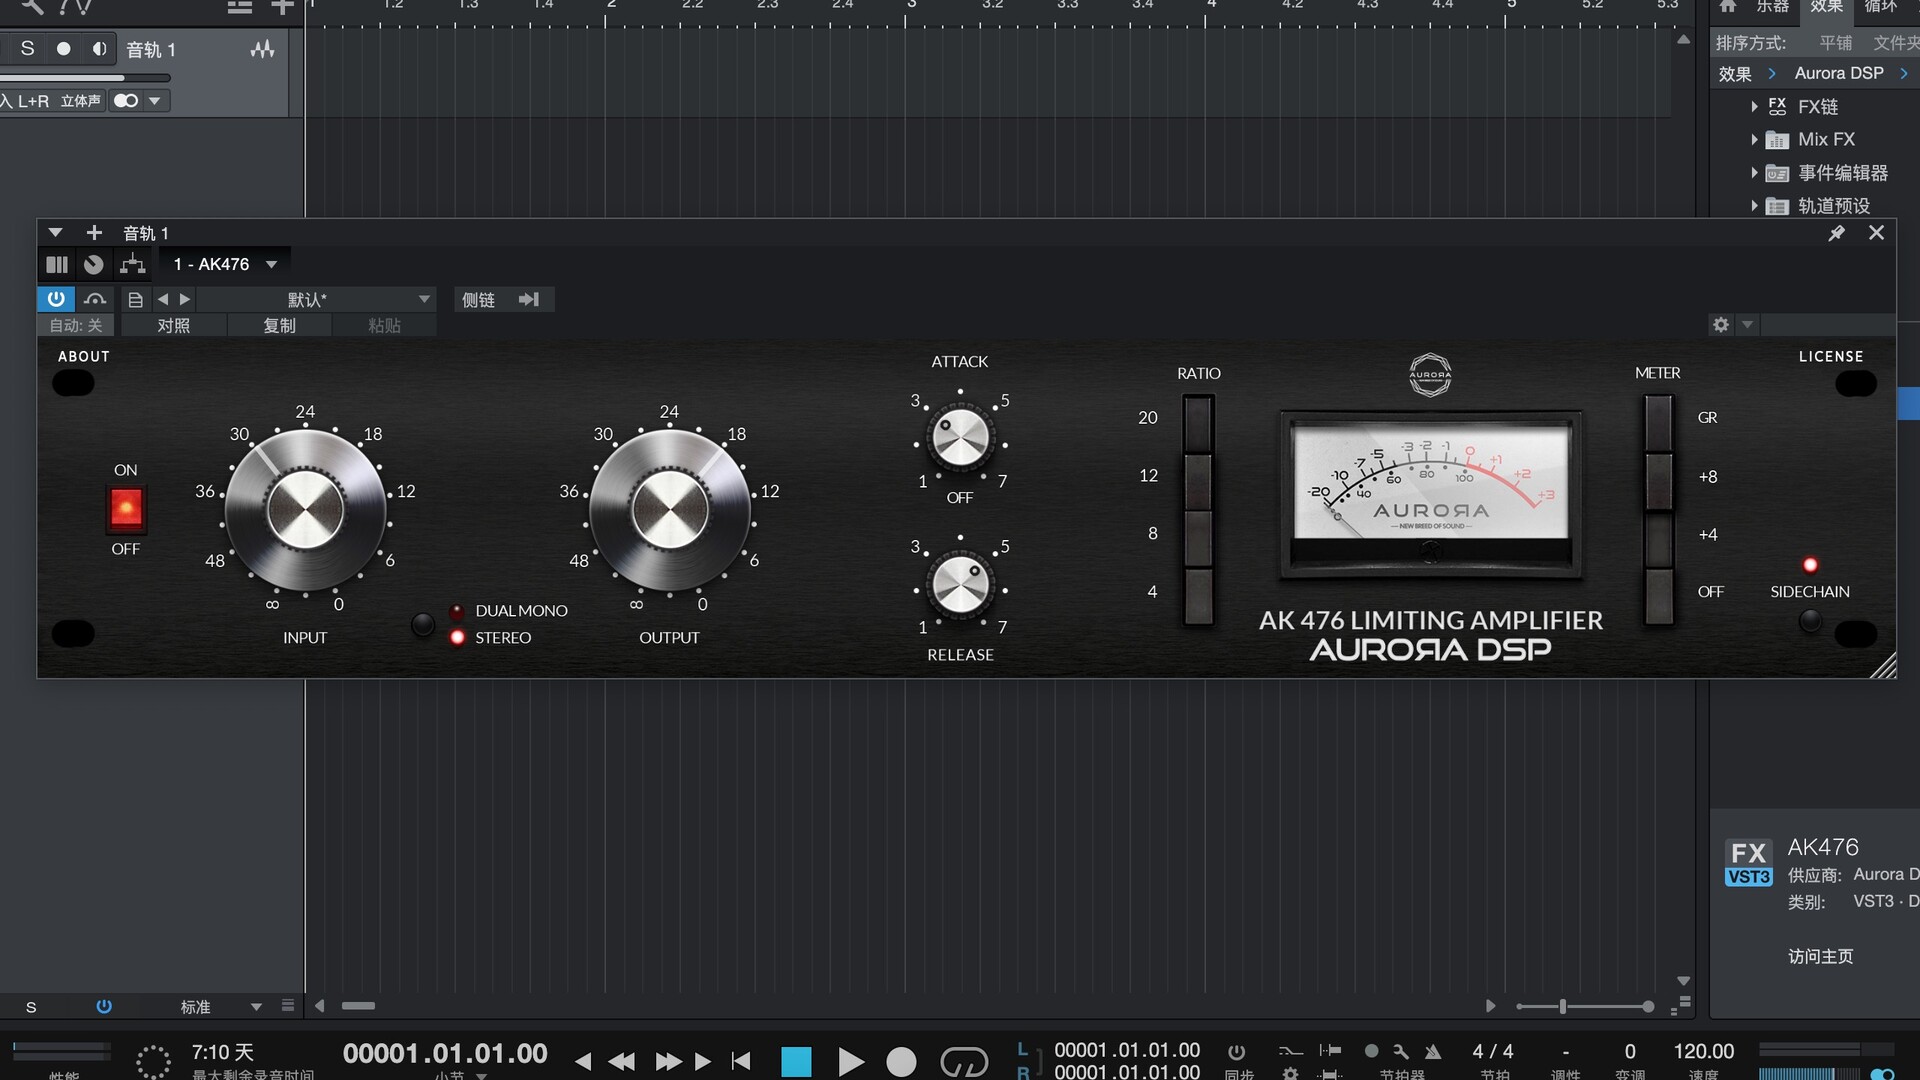
Task: Collapse the plugin window header triangle
Action: pos(56,232)
